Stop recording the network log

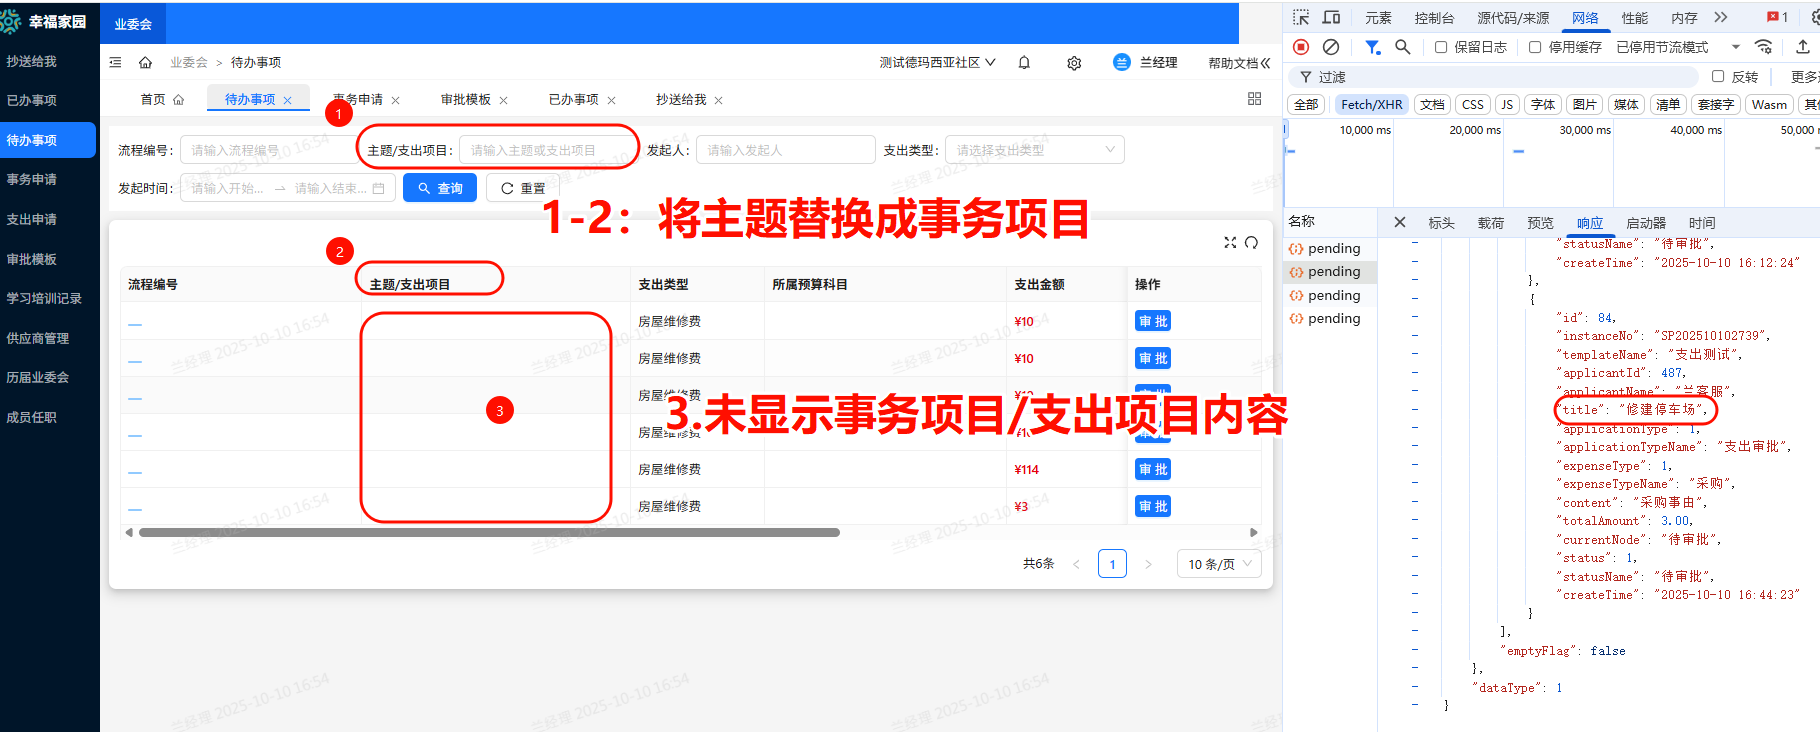1301,47
